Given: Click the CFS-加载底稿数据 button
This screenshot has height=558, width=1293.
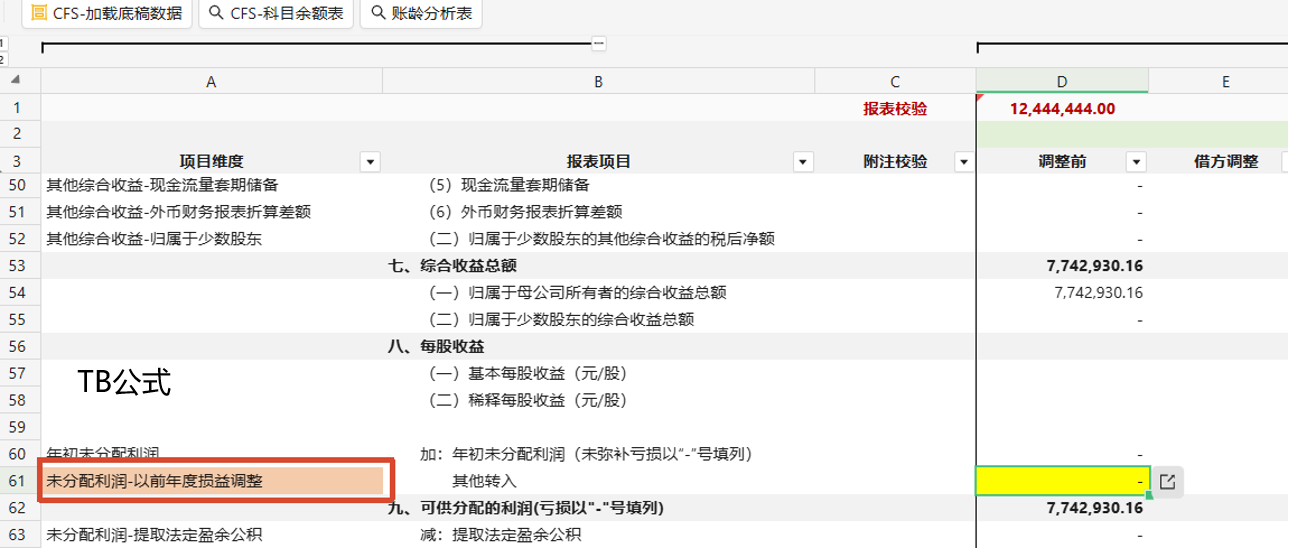Looking at the screenshot, I should 106,14.
